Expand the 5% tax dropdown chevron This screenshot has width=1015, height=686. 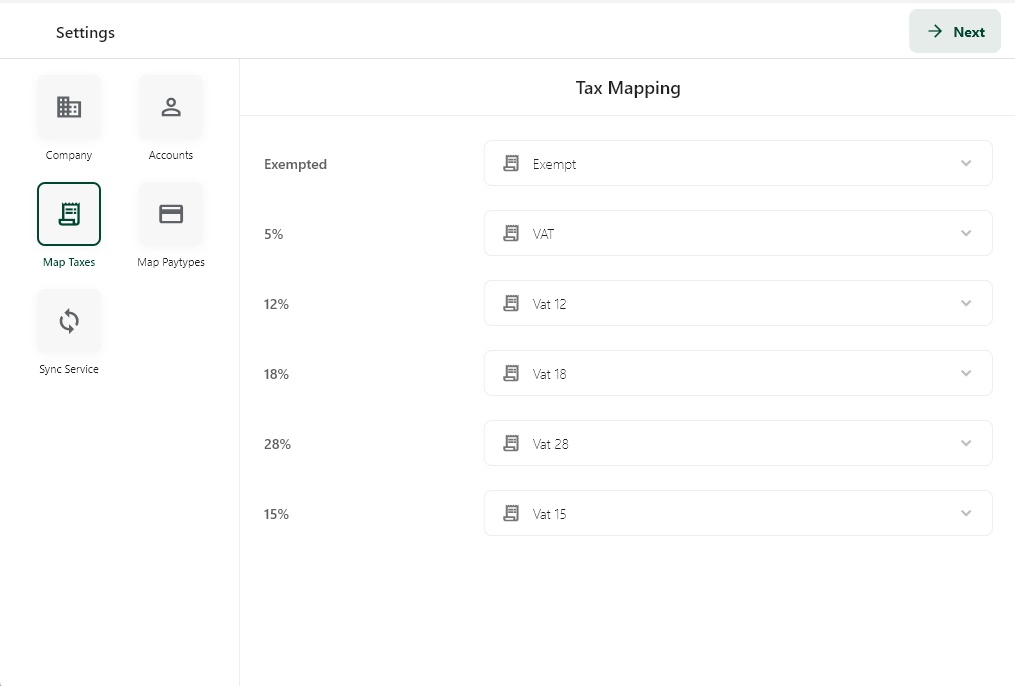(966, 234)
